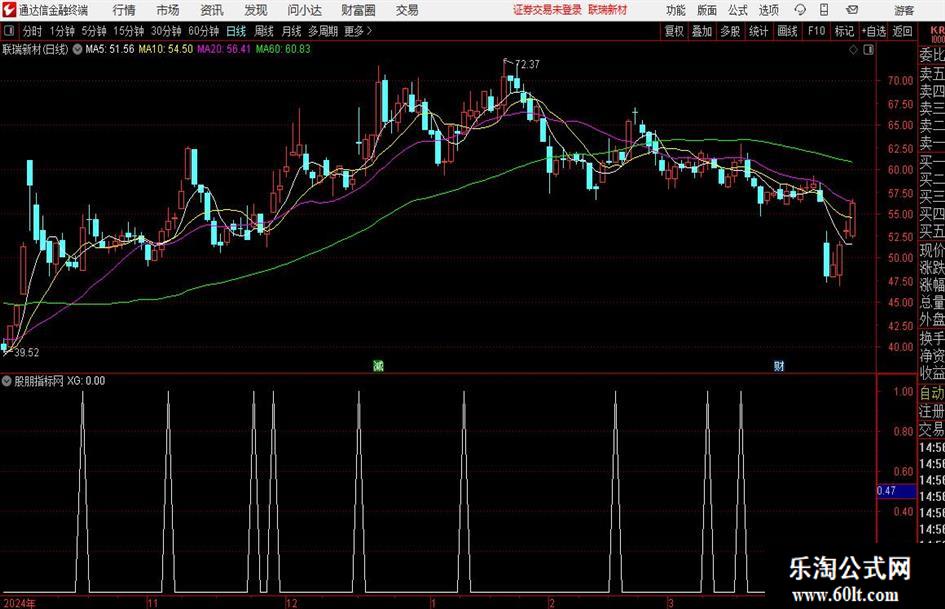Switch to the 月线 monthly tab
Image resolution: width=945 pixels, height=609 pixels.
point(291,31)
